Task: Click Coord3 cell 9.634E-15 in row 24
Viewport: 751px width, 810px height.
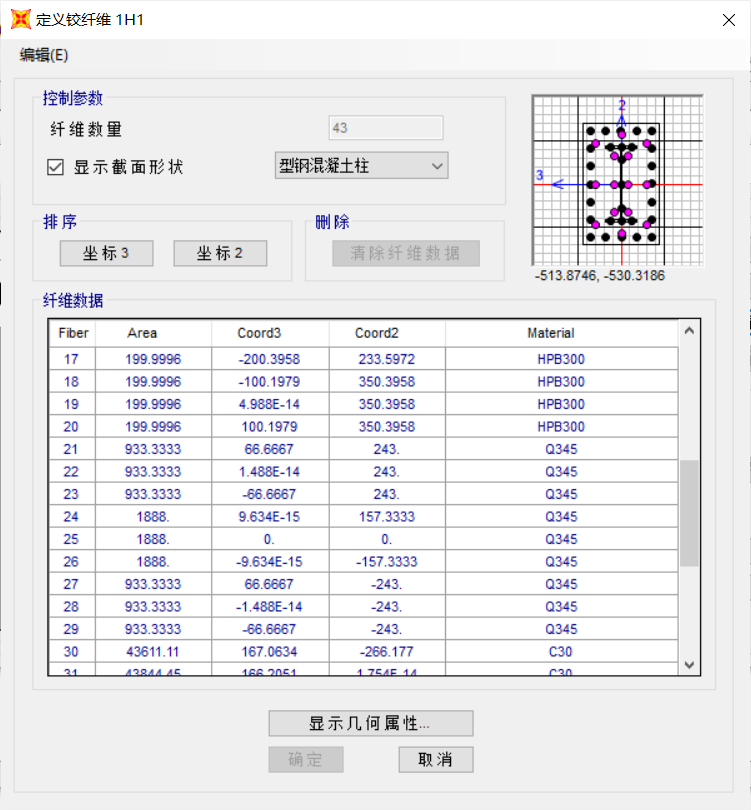Action: tap(270, 517)
